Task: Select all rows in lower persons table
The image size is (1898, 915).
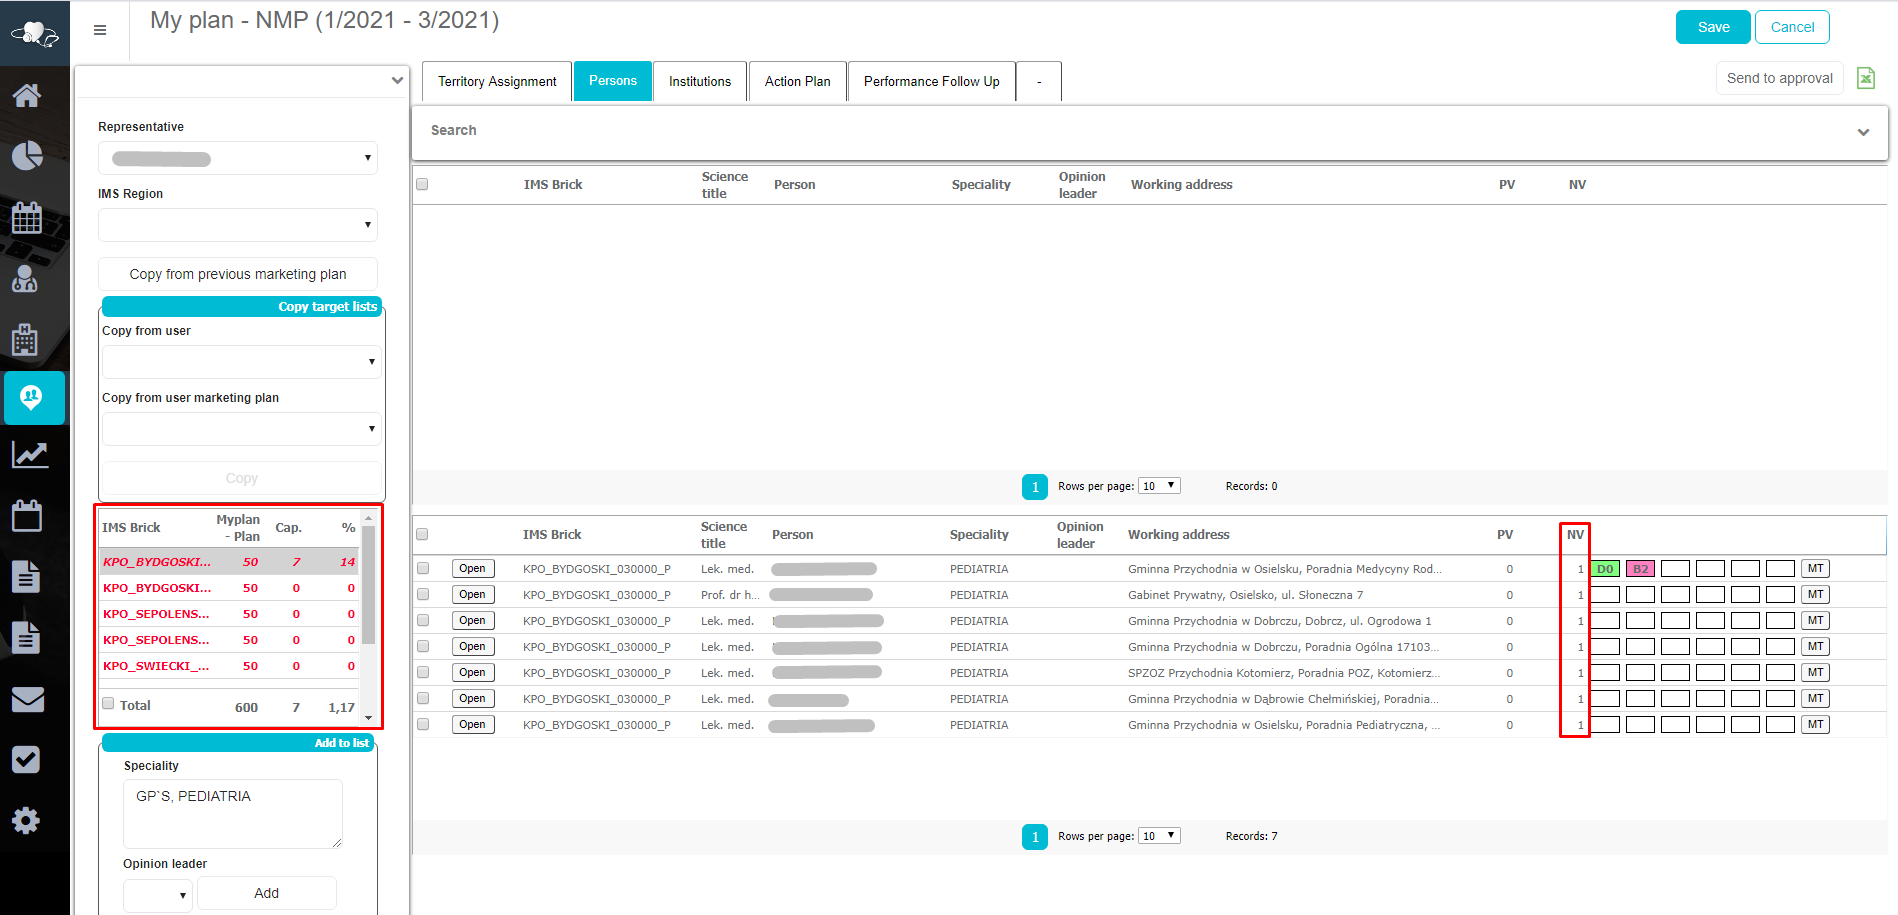Action: coord(422,534)
